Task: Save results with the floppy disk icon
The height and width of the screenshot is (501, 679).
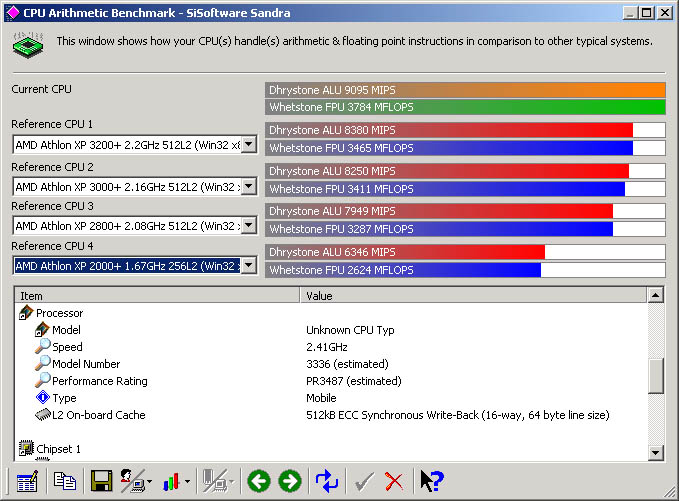Action: click(101, 481)
